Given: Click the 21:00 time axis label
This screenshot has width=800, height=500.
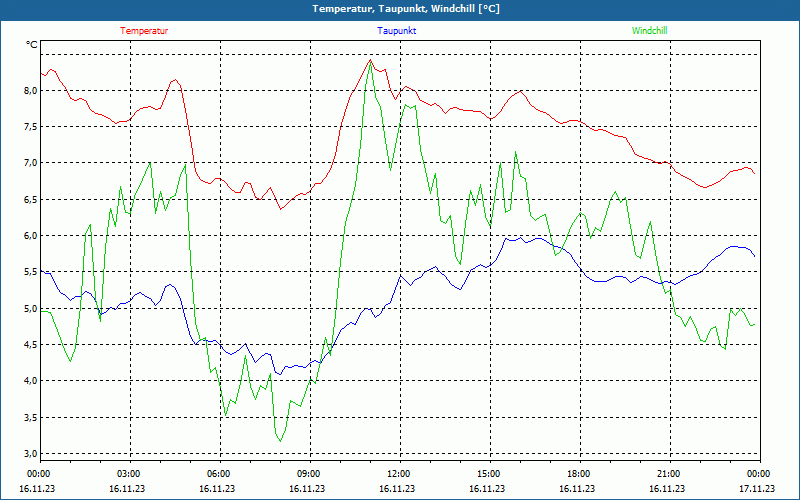Looking at the screenshot, I should click(669, 474).
